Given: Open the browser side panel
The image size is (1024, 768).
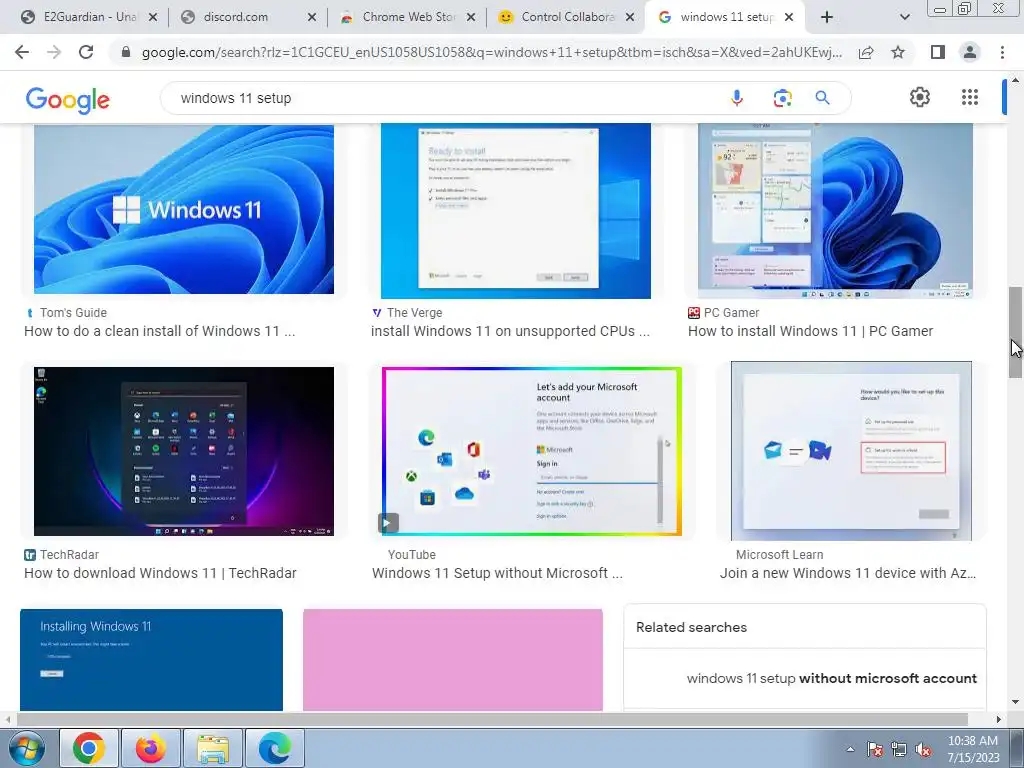Looking at the screenshot, I should click(938, 52).
